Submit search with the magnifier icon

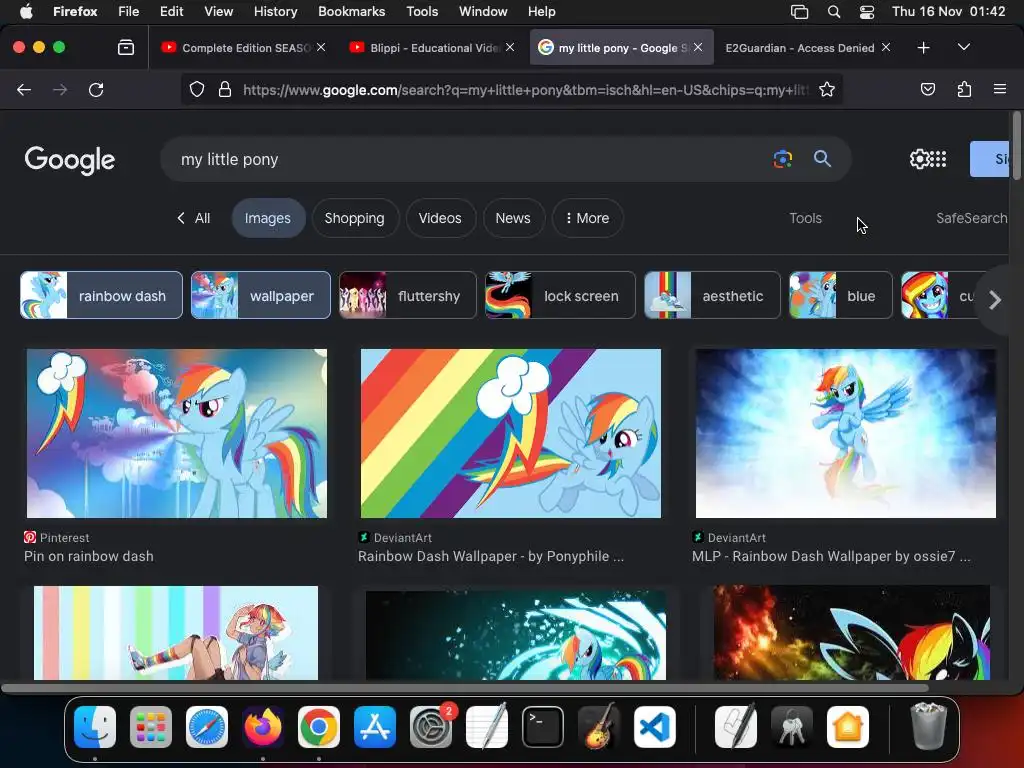[x=822, y=159]
